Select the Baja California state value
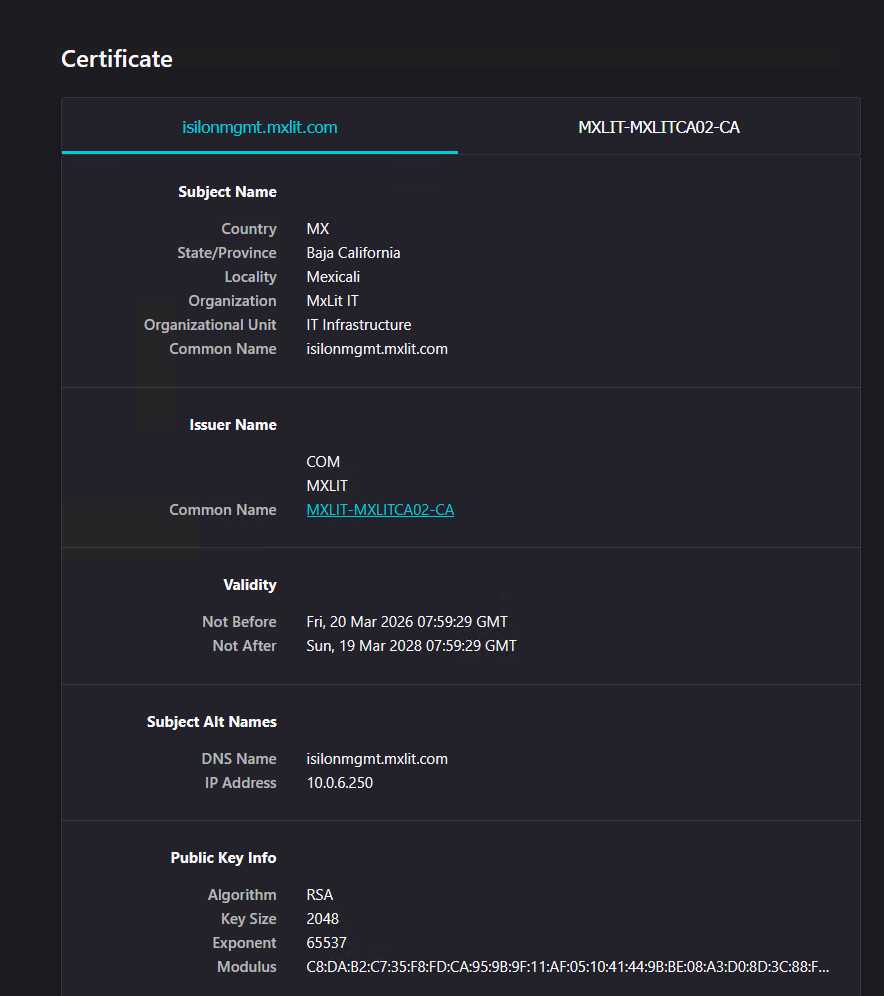Screen dimensions: 884x996 pos(353,252)
